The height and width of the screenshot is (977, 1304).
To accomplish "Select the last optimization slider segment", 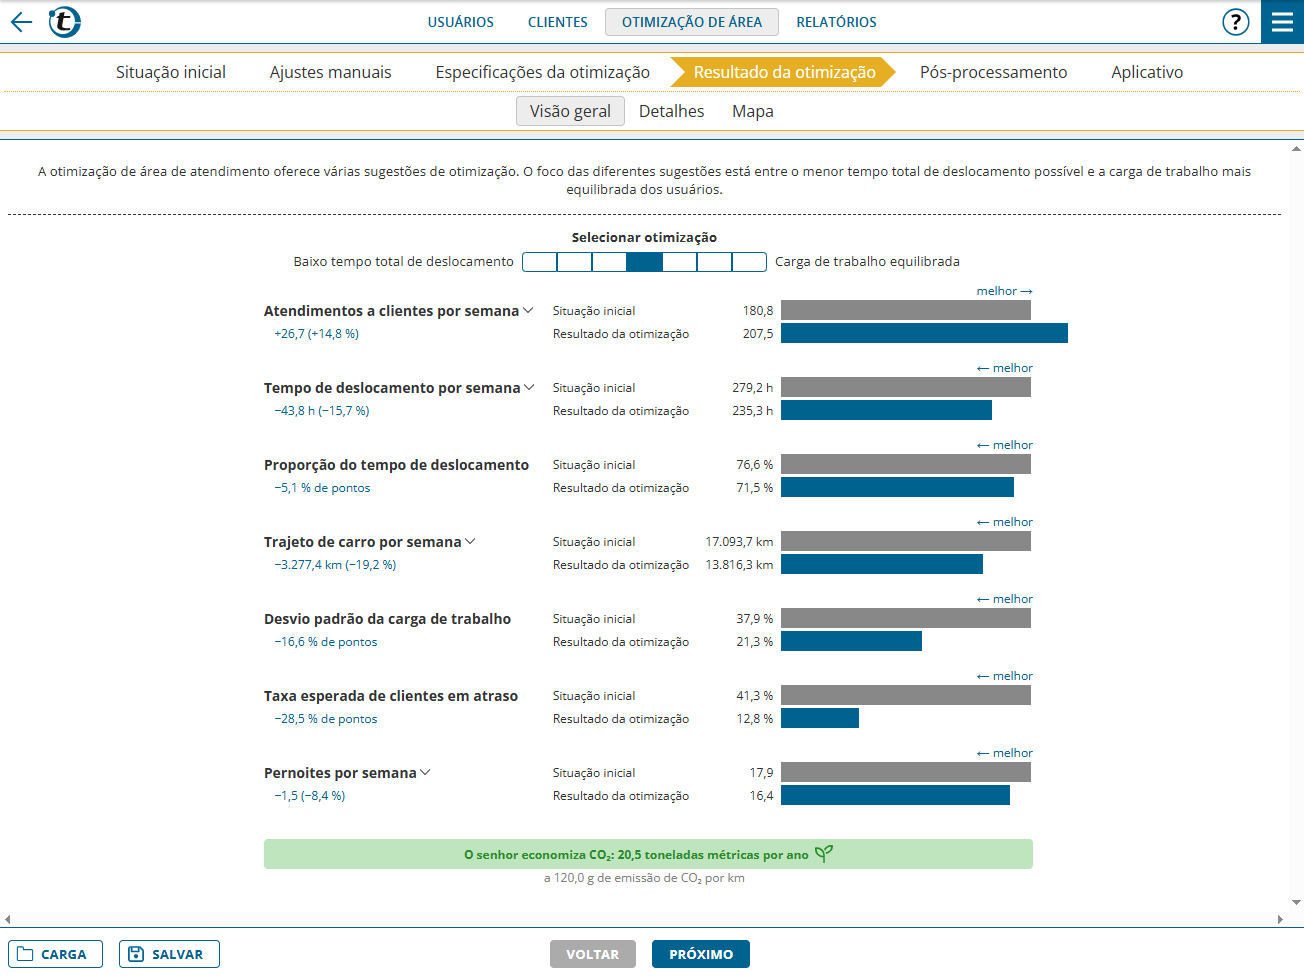I will 749,262.
